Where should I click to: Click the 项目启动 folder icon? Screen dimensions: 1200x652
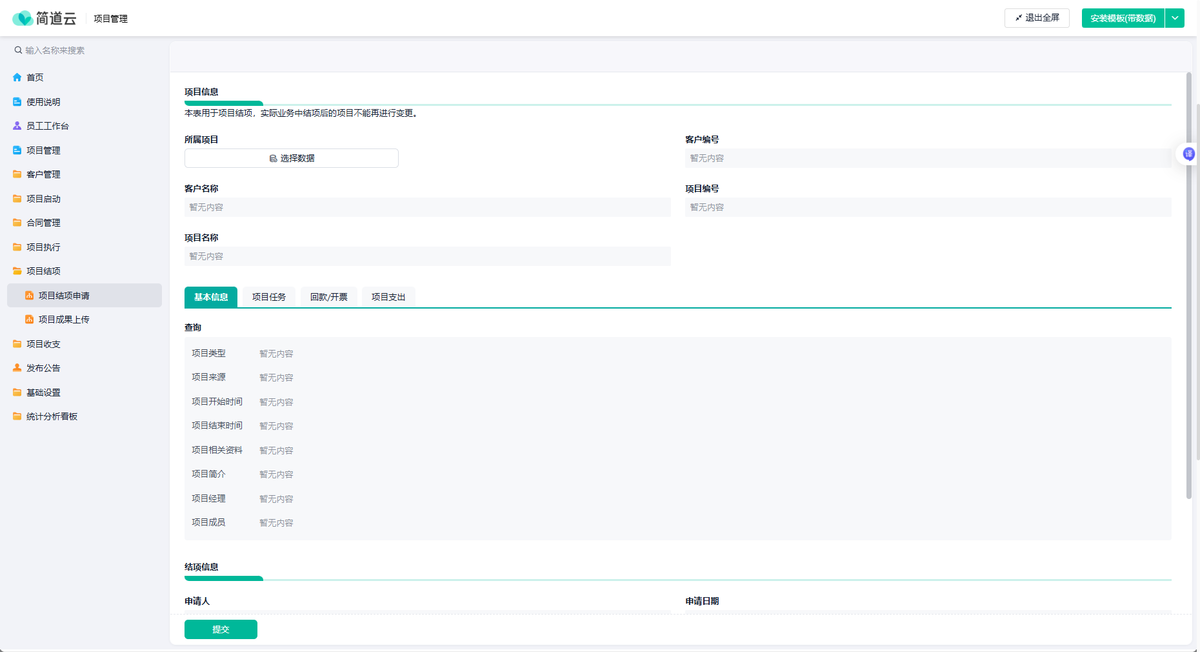(x=17, y=198)
